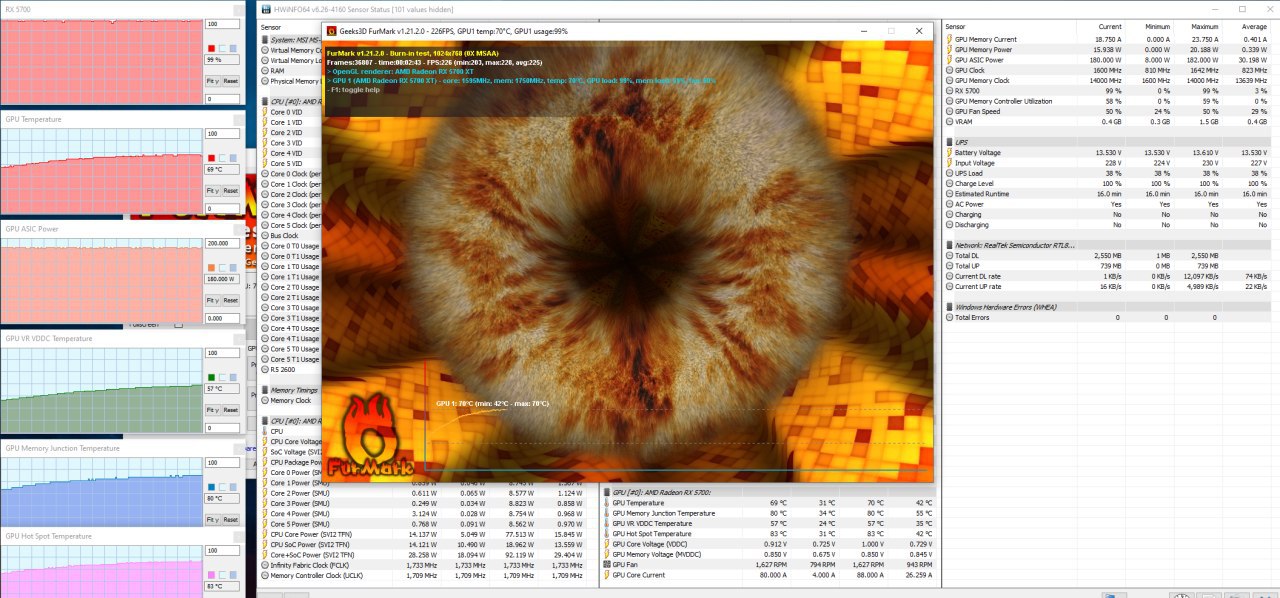
Task: Click the 200.000 maximum field in GPU ASIC Power graph
Action: [x=222, y=243]
